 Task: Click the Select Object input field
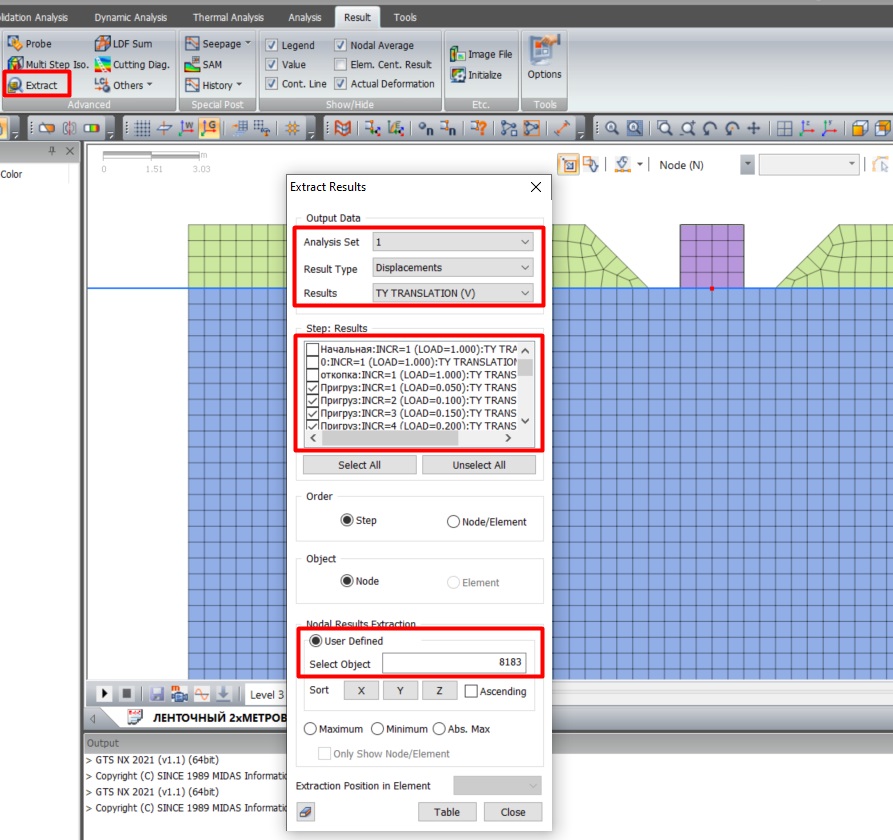click(455, 663)
